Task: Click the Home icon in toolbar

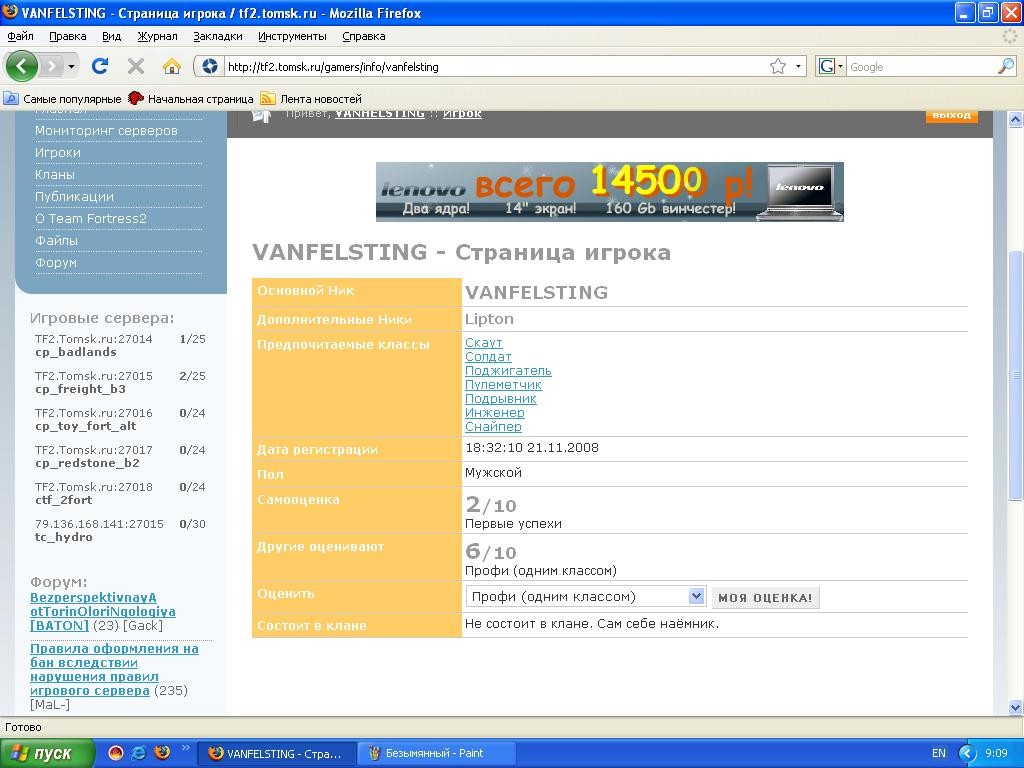Action: point(172,67)
